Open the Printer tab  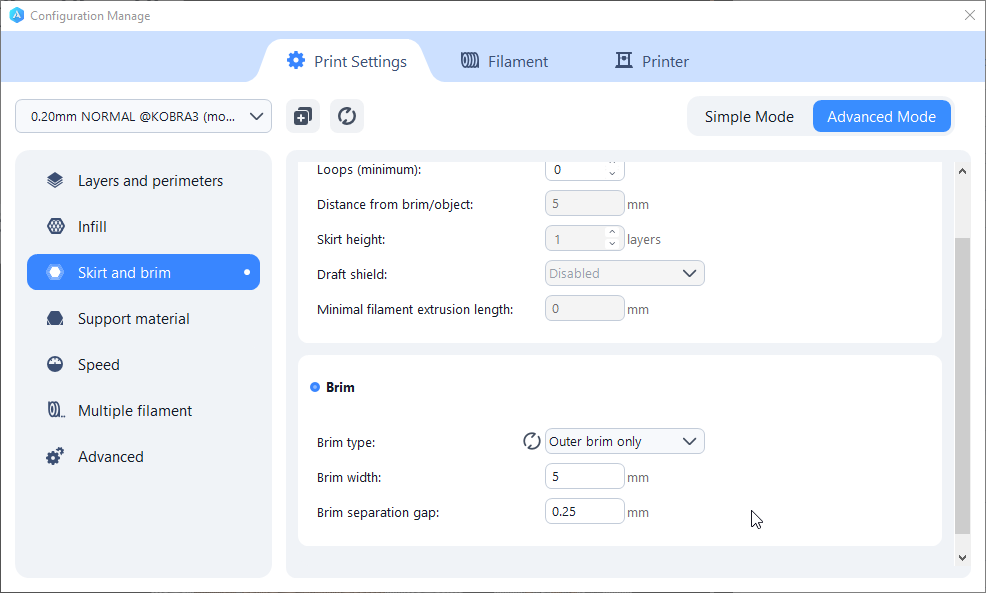click(652, 61)
